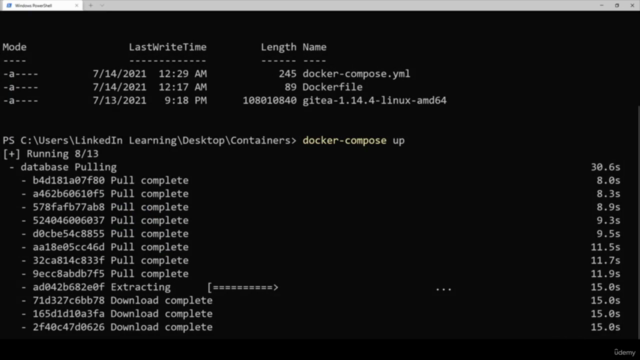
Task: Close the Windows PowerShell tab
Action: [x=76, y=5]
